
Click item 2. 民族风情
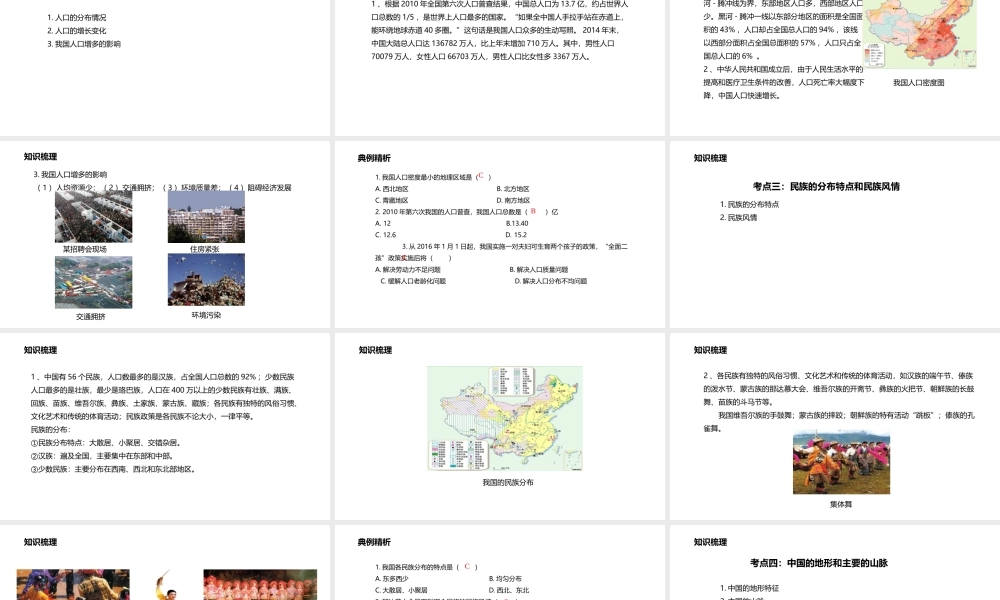pyautogui.click(x=739, y=217)
